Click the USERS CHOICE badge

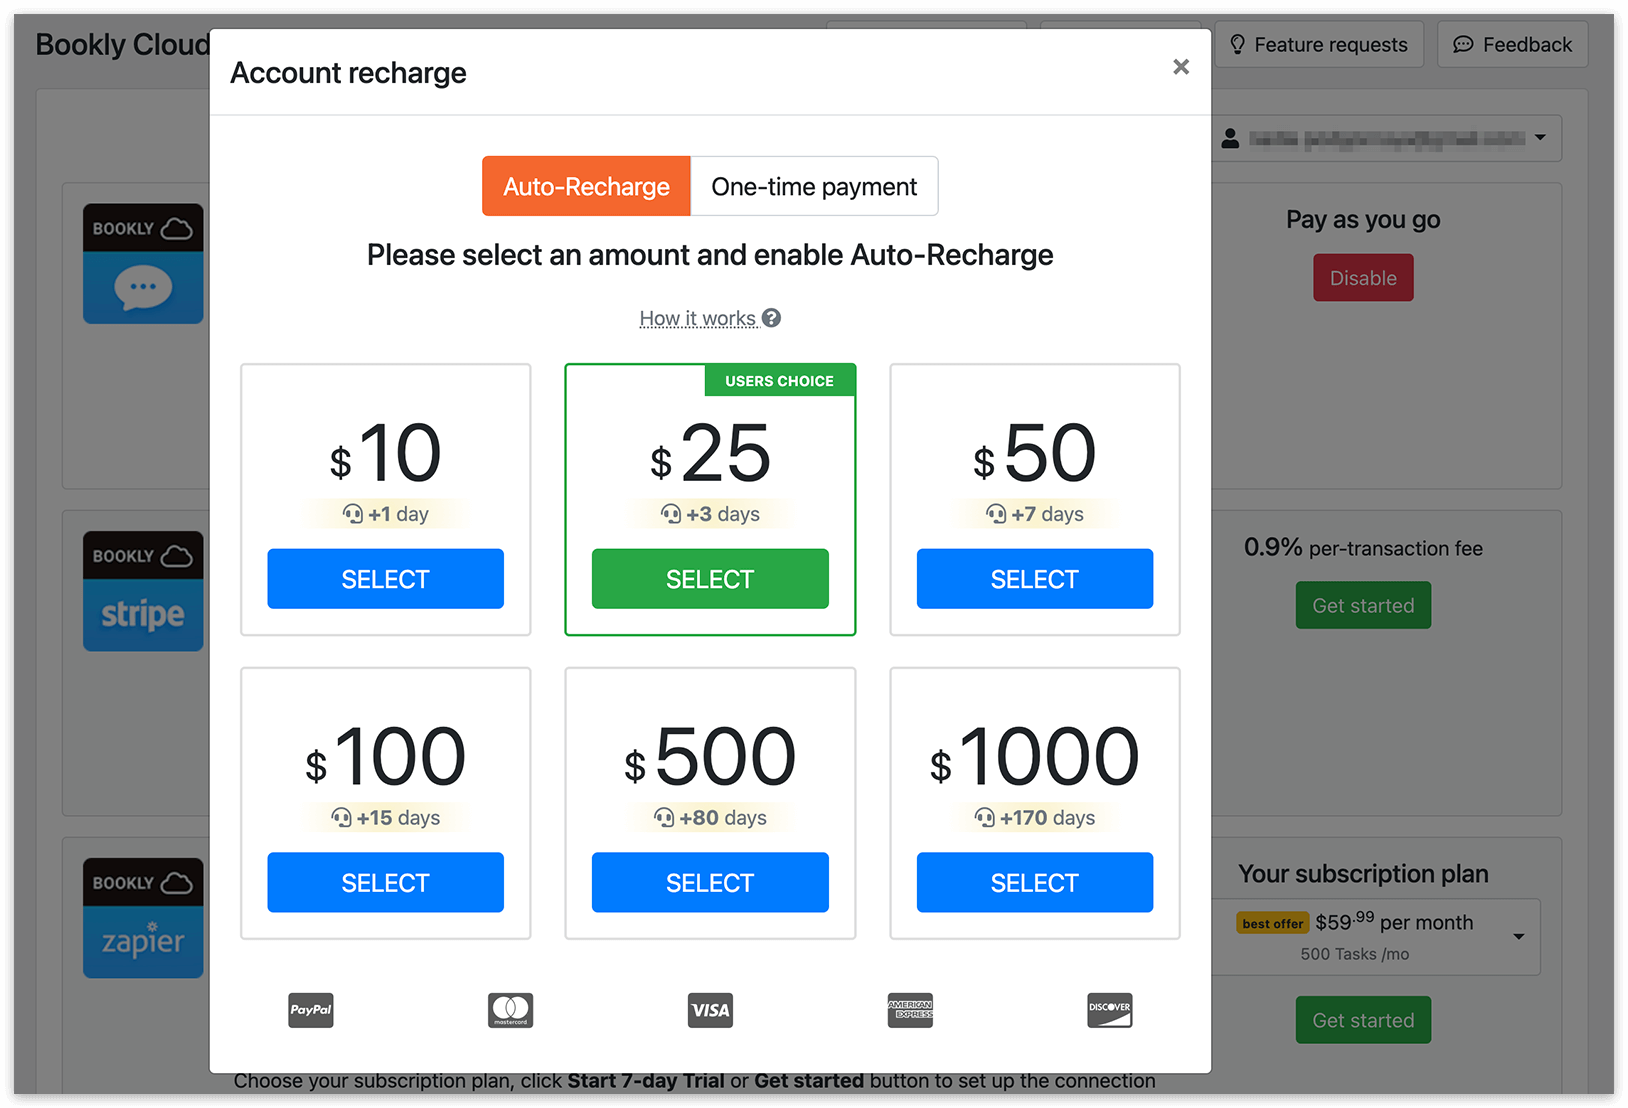[779, 381]
